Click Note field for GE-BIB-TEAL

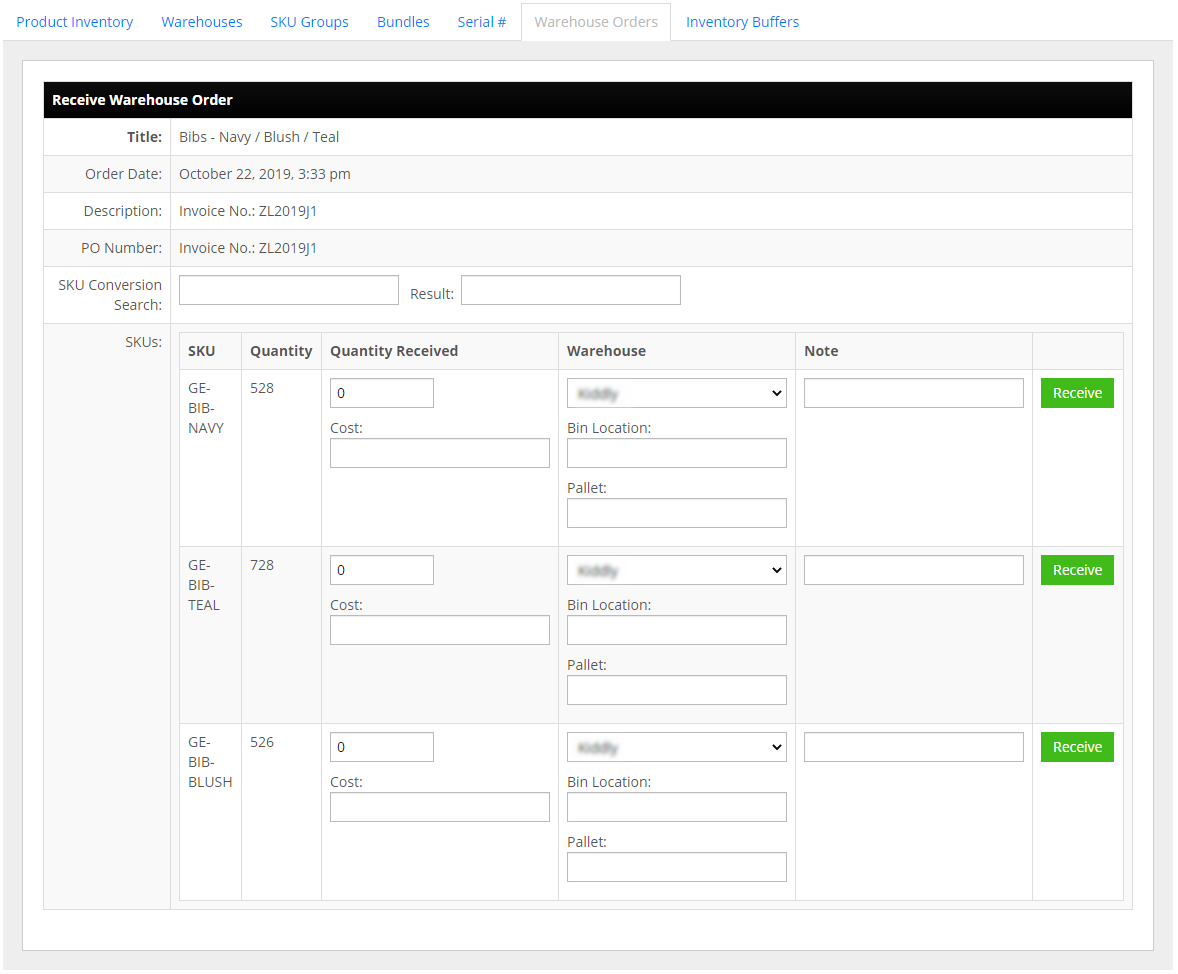coord(914,570)
